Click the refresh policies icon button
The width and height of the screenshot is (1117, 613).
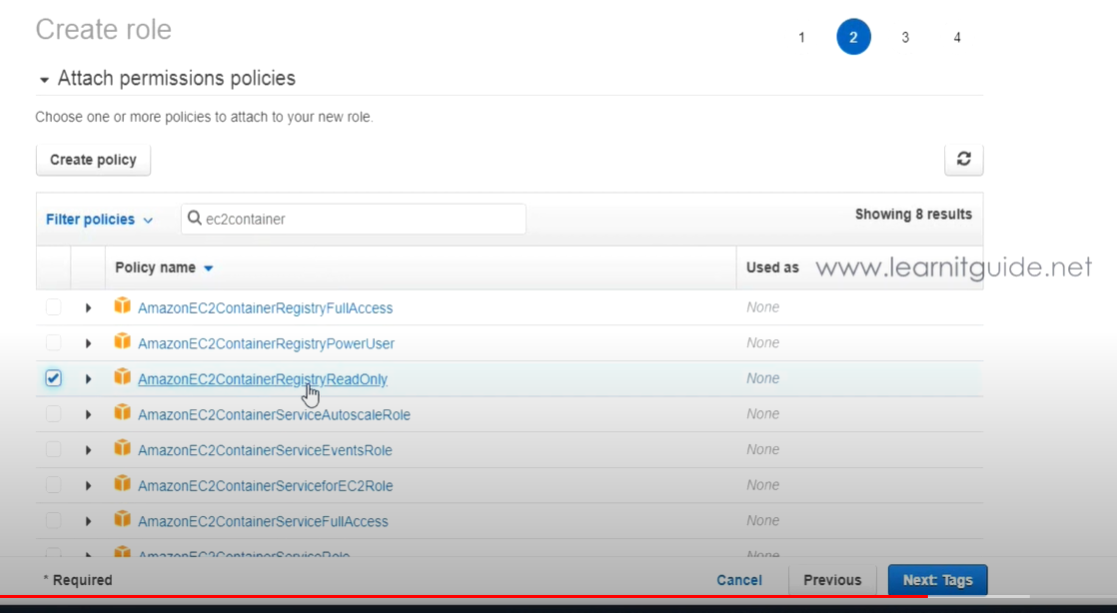pos(964,159)
